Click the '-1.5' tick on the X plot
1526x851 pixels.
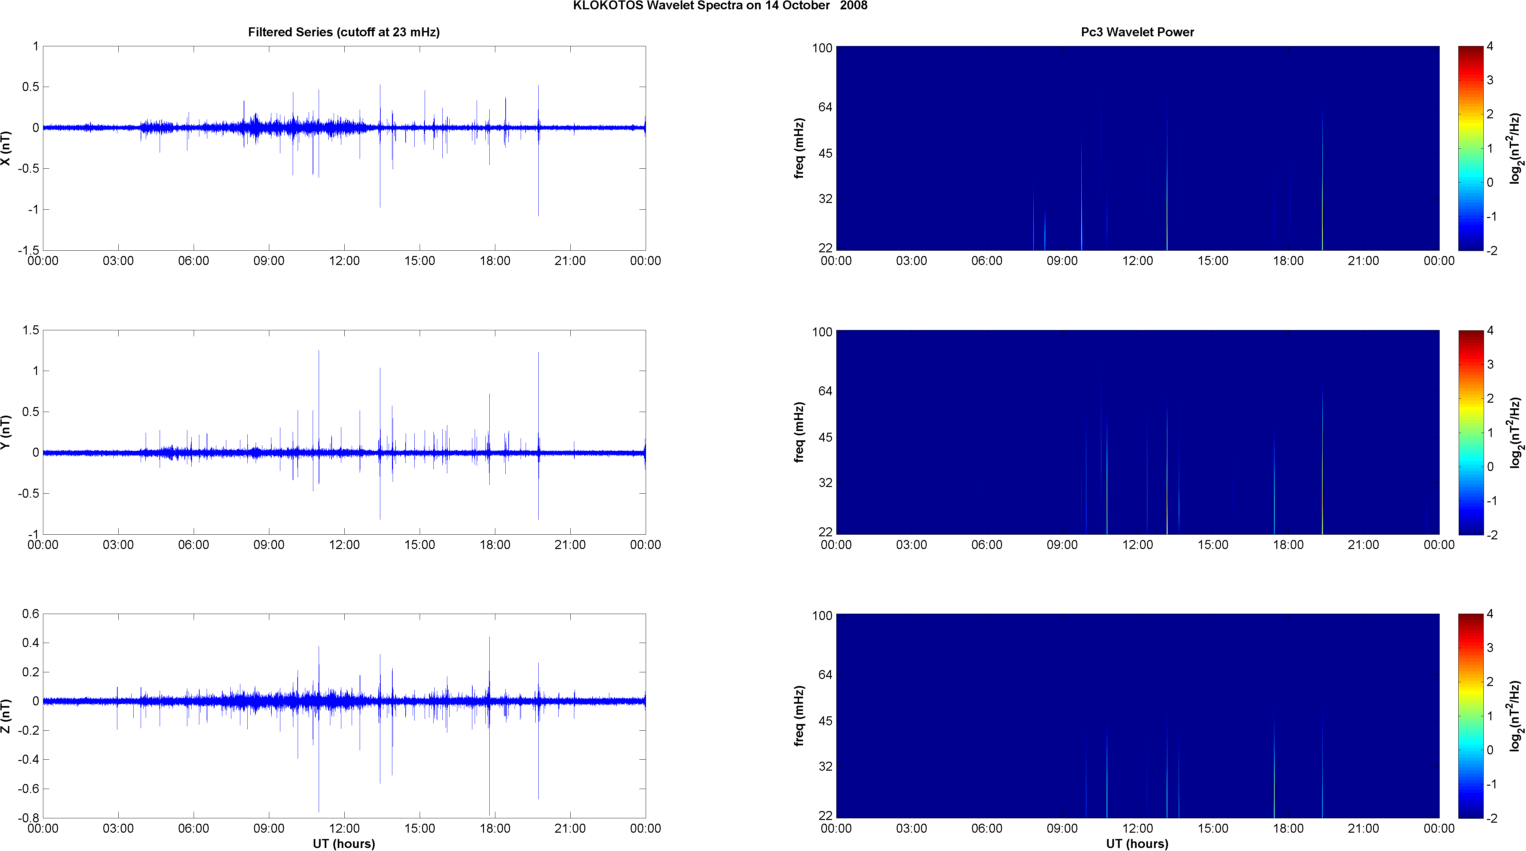(28, 251)
